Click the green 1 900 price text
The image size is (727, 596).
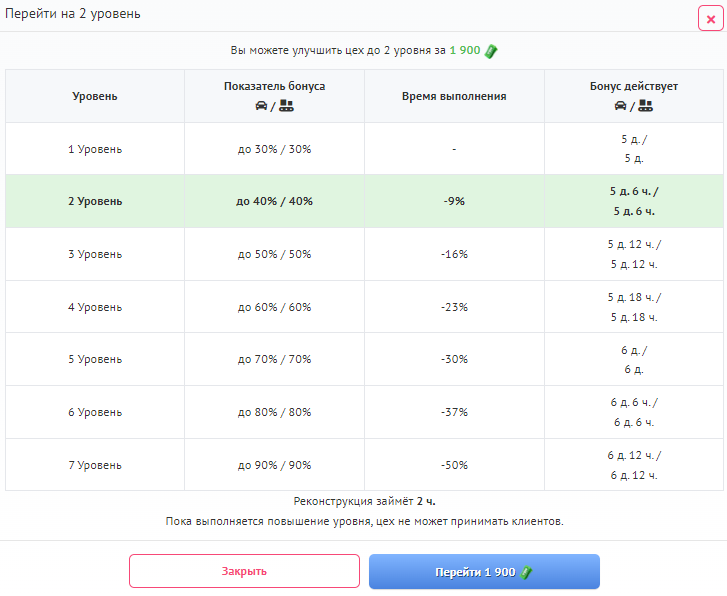pyautogui.click(x=465, y=51)
